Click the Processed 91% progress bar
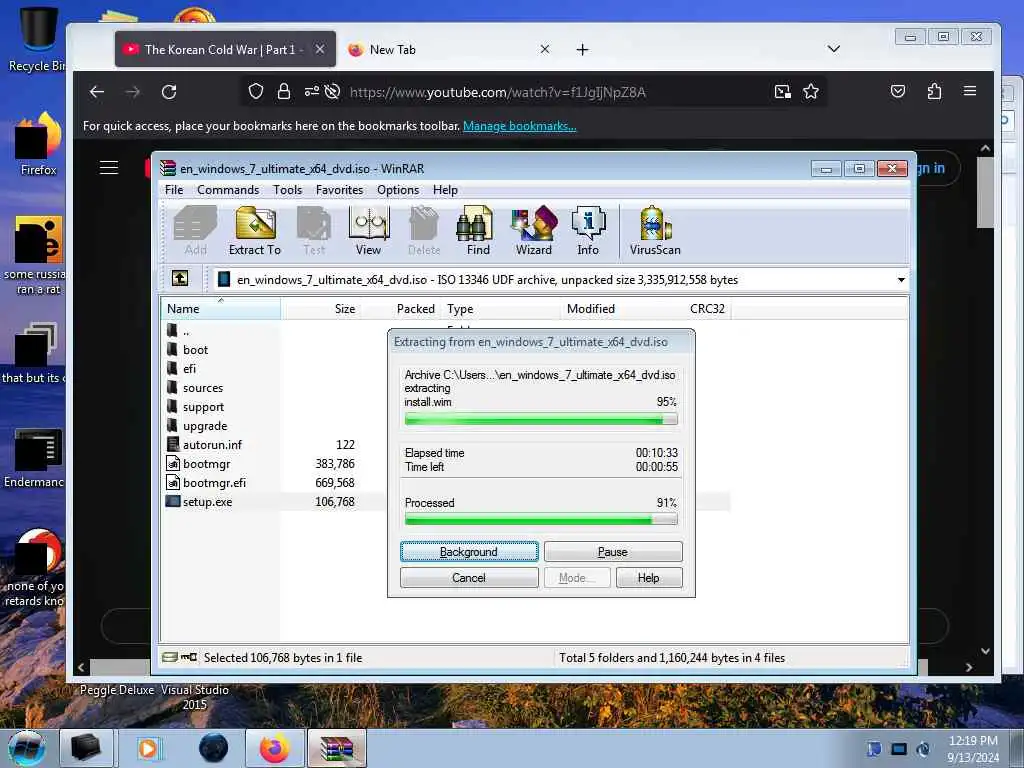This screenshot has height=768, width=1024. [x=541, y=520]
